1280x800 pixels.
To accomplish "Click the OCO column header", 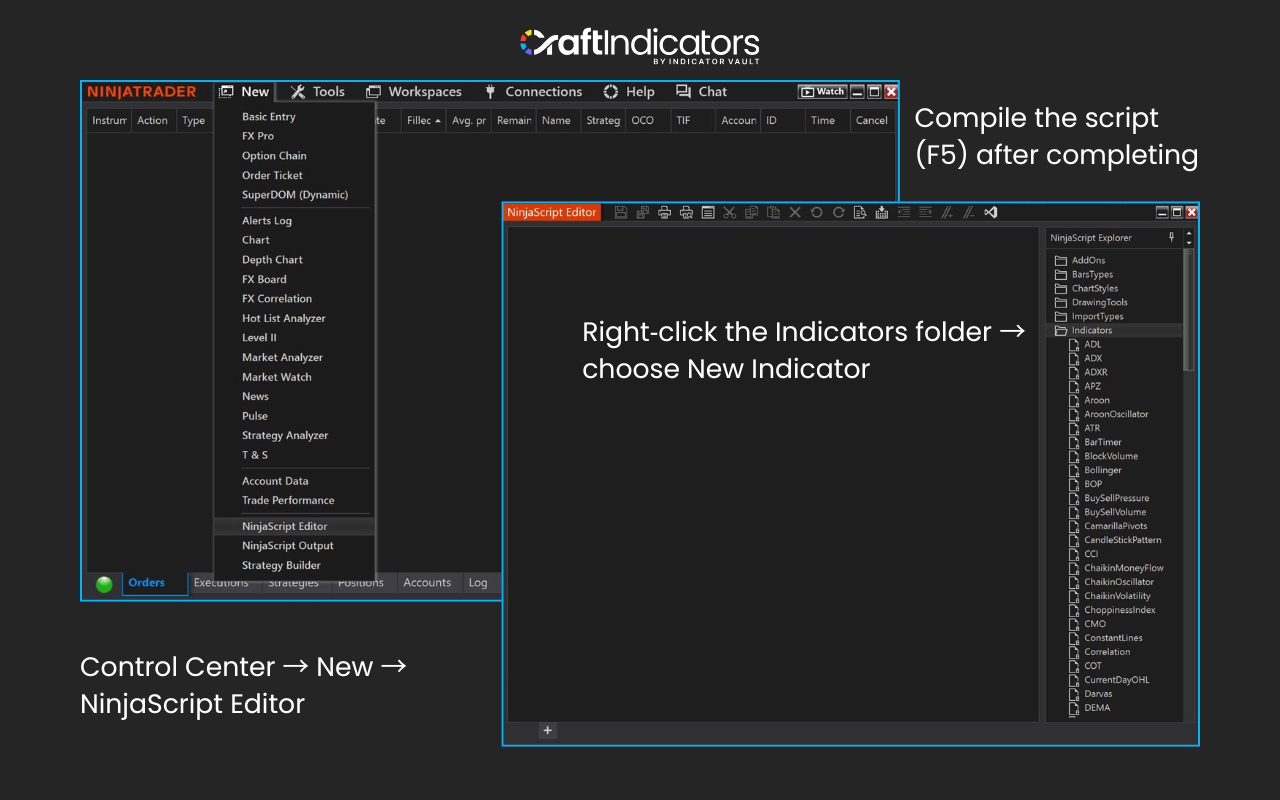I will pos(648,120).
